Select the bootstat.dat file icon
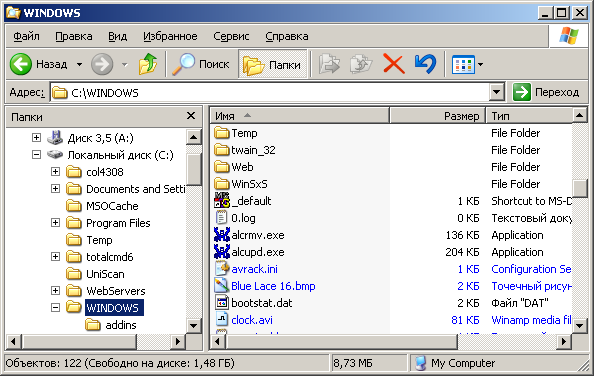 click(x=222, y=303)
